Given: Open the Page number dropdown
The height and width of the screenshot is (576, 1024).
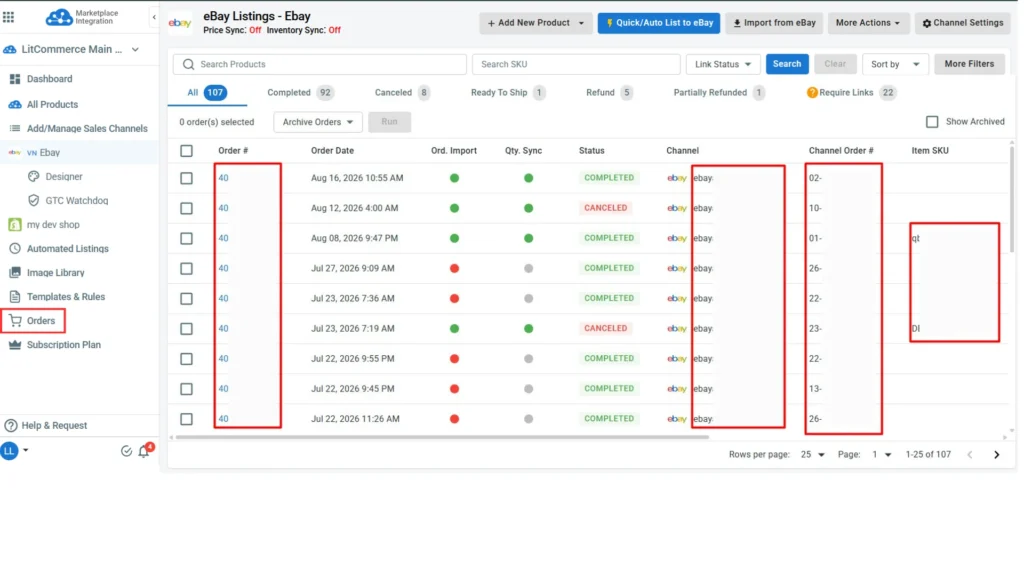Looking at the screenshot, I should pos(881,455).
